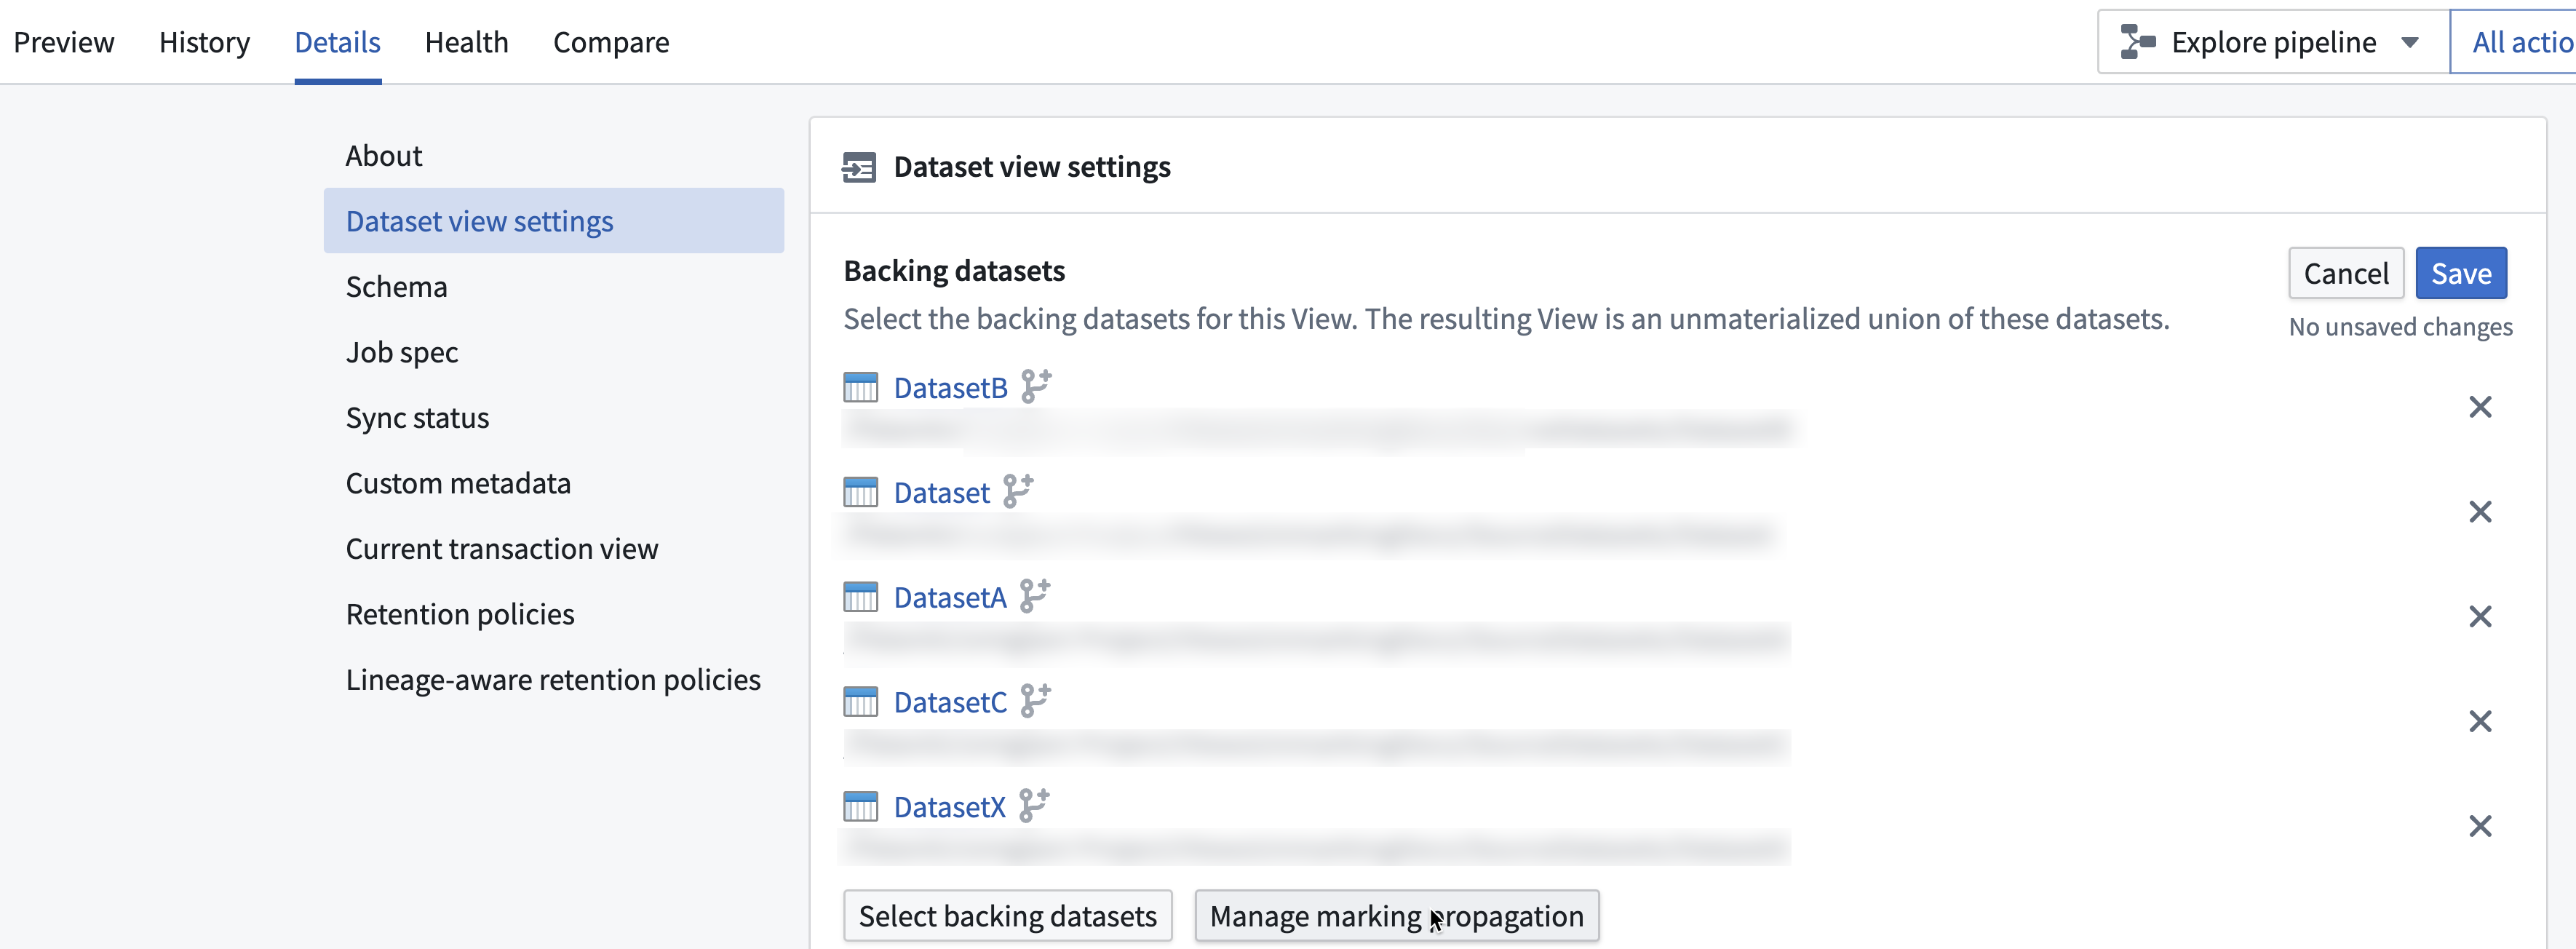The image size is (2576, 949).
Task: Remove DatasetC using the X icon
Action: (2479, 721)
